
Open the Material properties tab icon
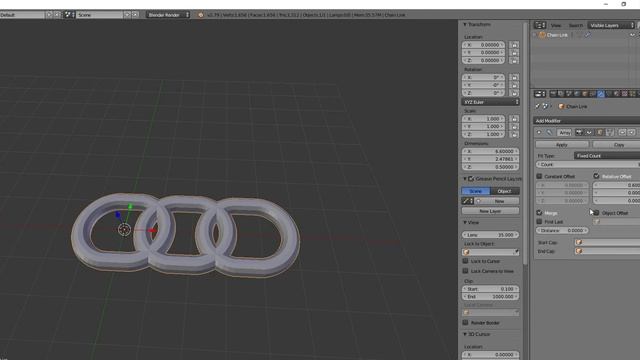[x=616, y=94]
